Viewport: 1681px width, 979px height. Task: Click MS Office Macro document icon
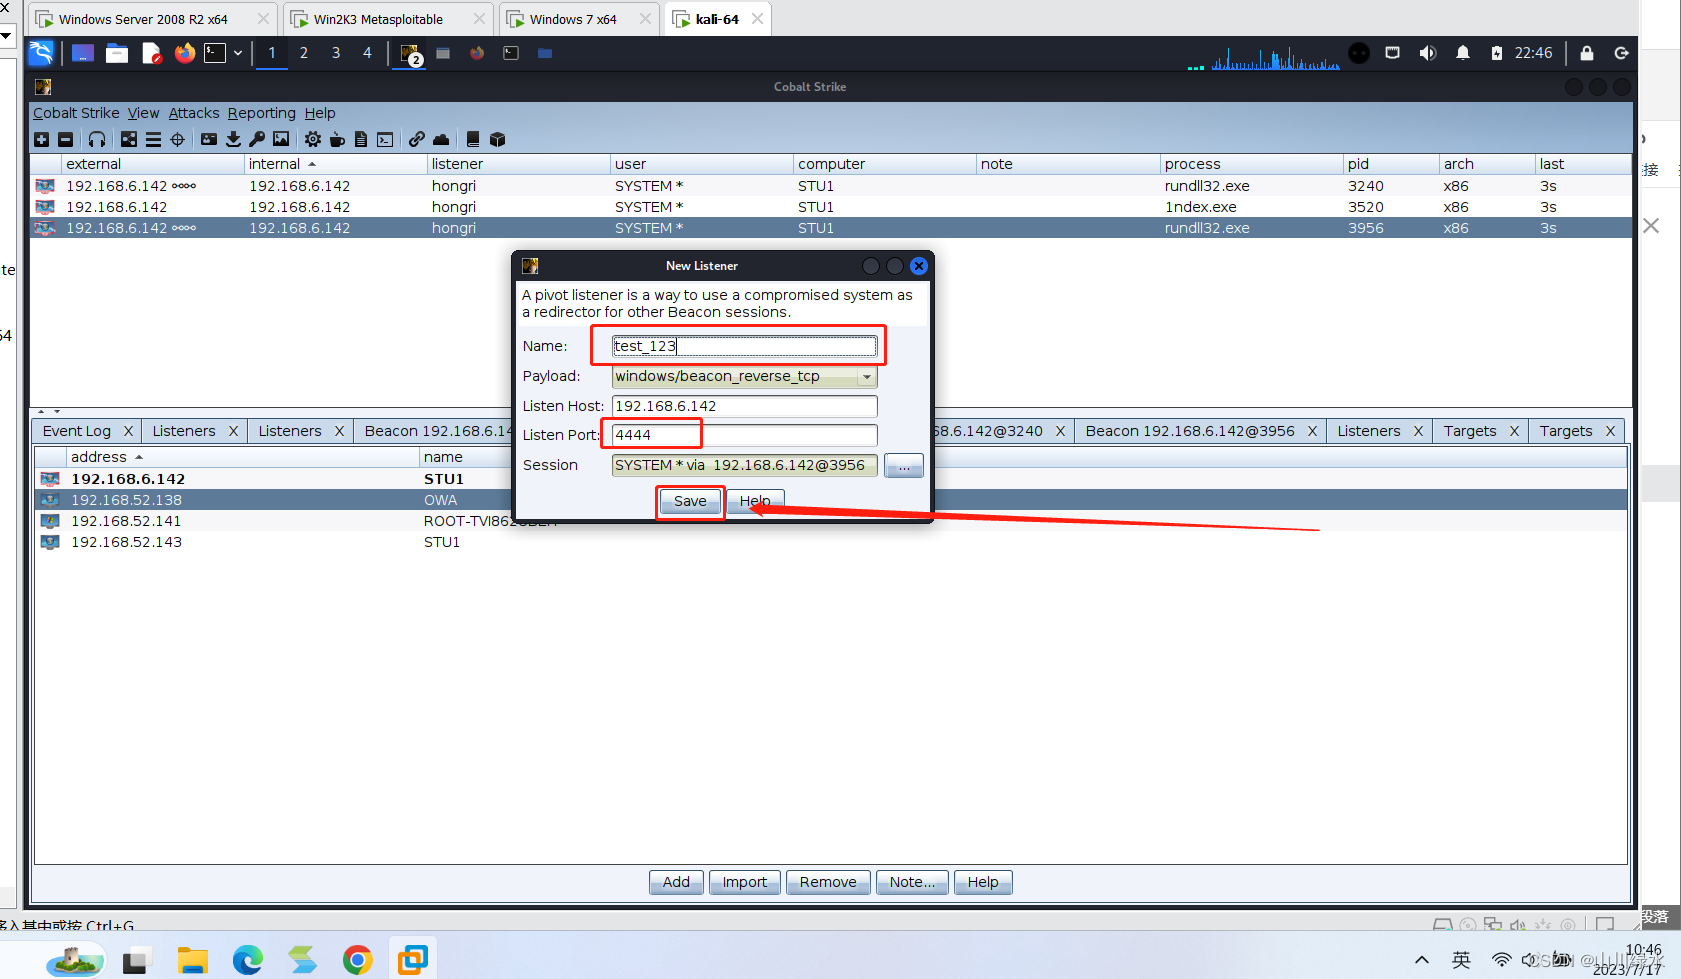361,139
